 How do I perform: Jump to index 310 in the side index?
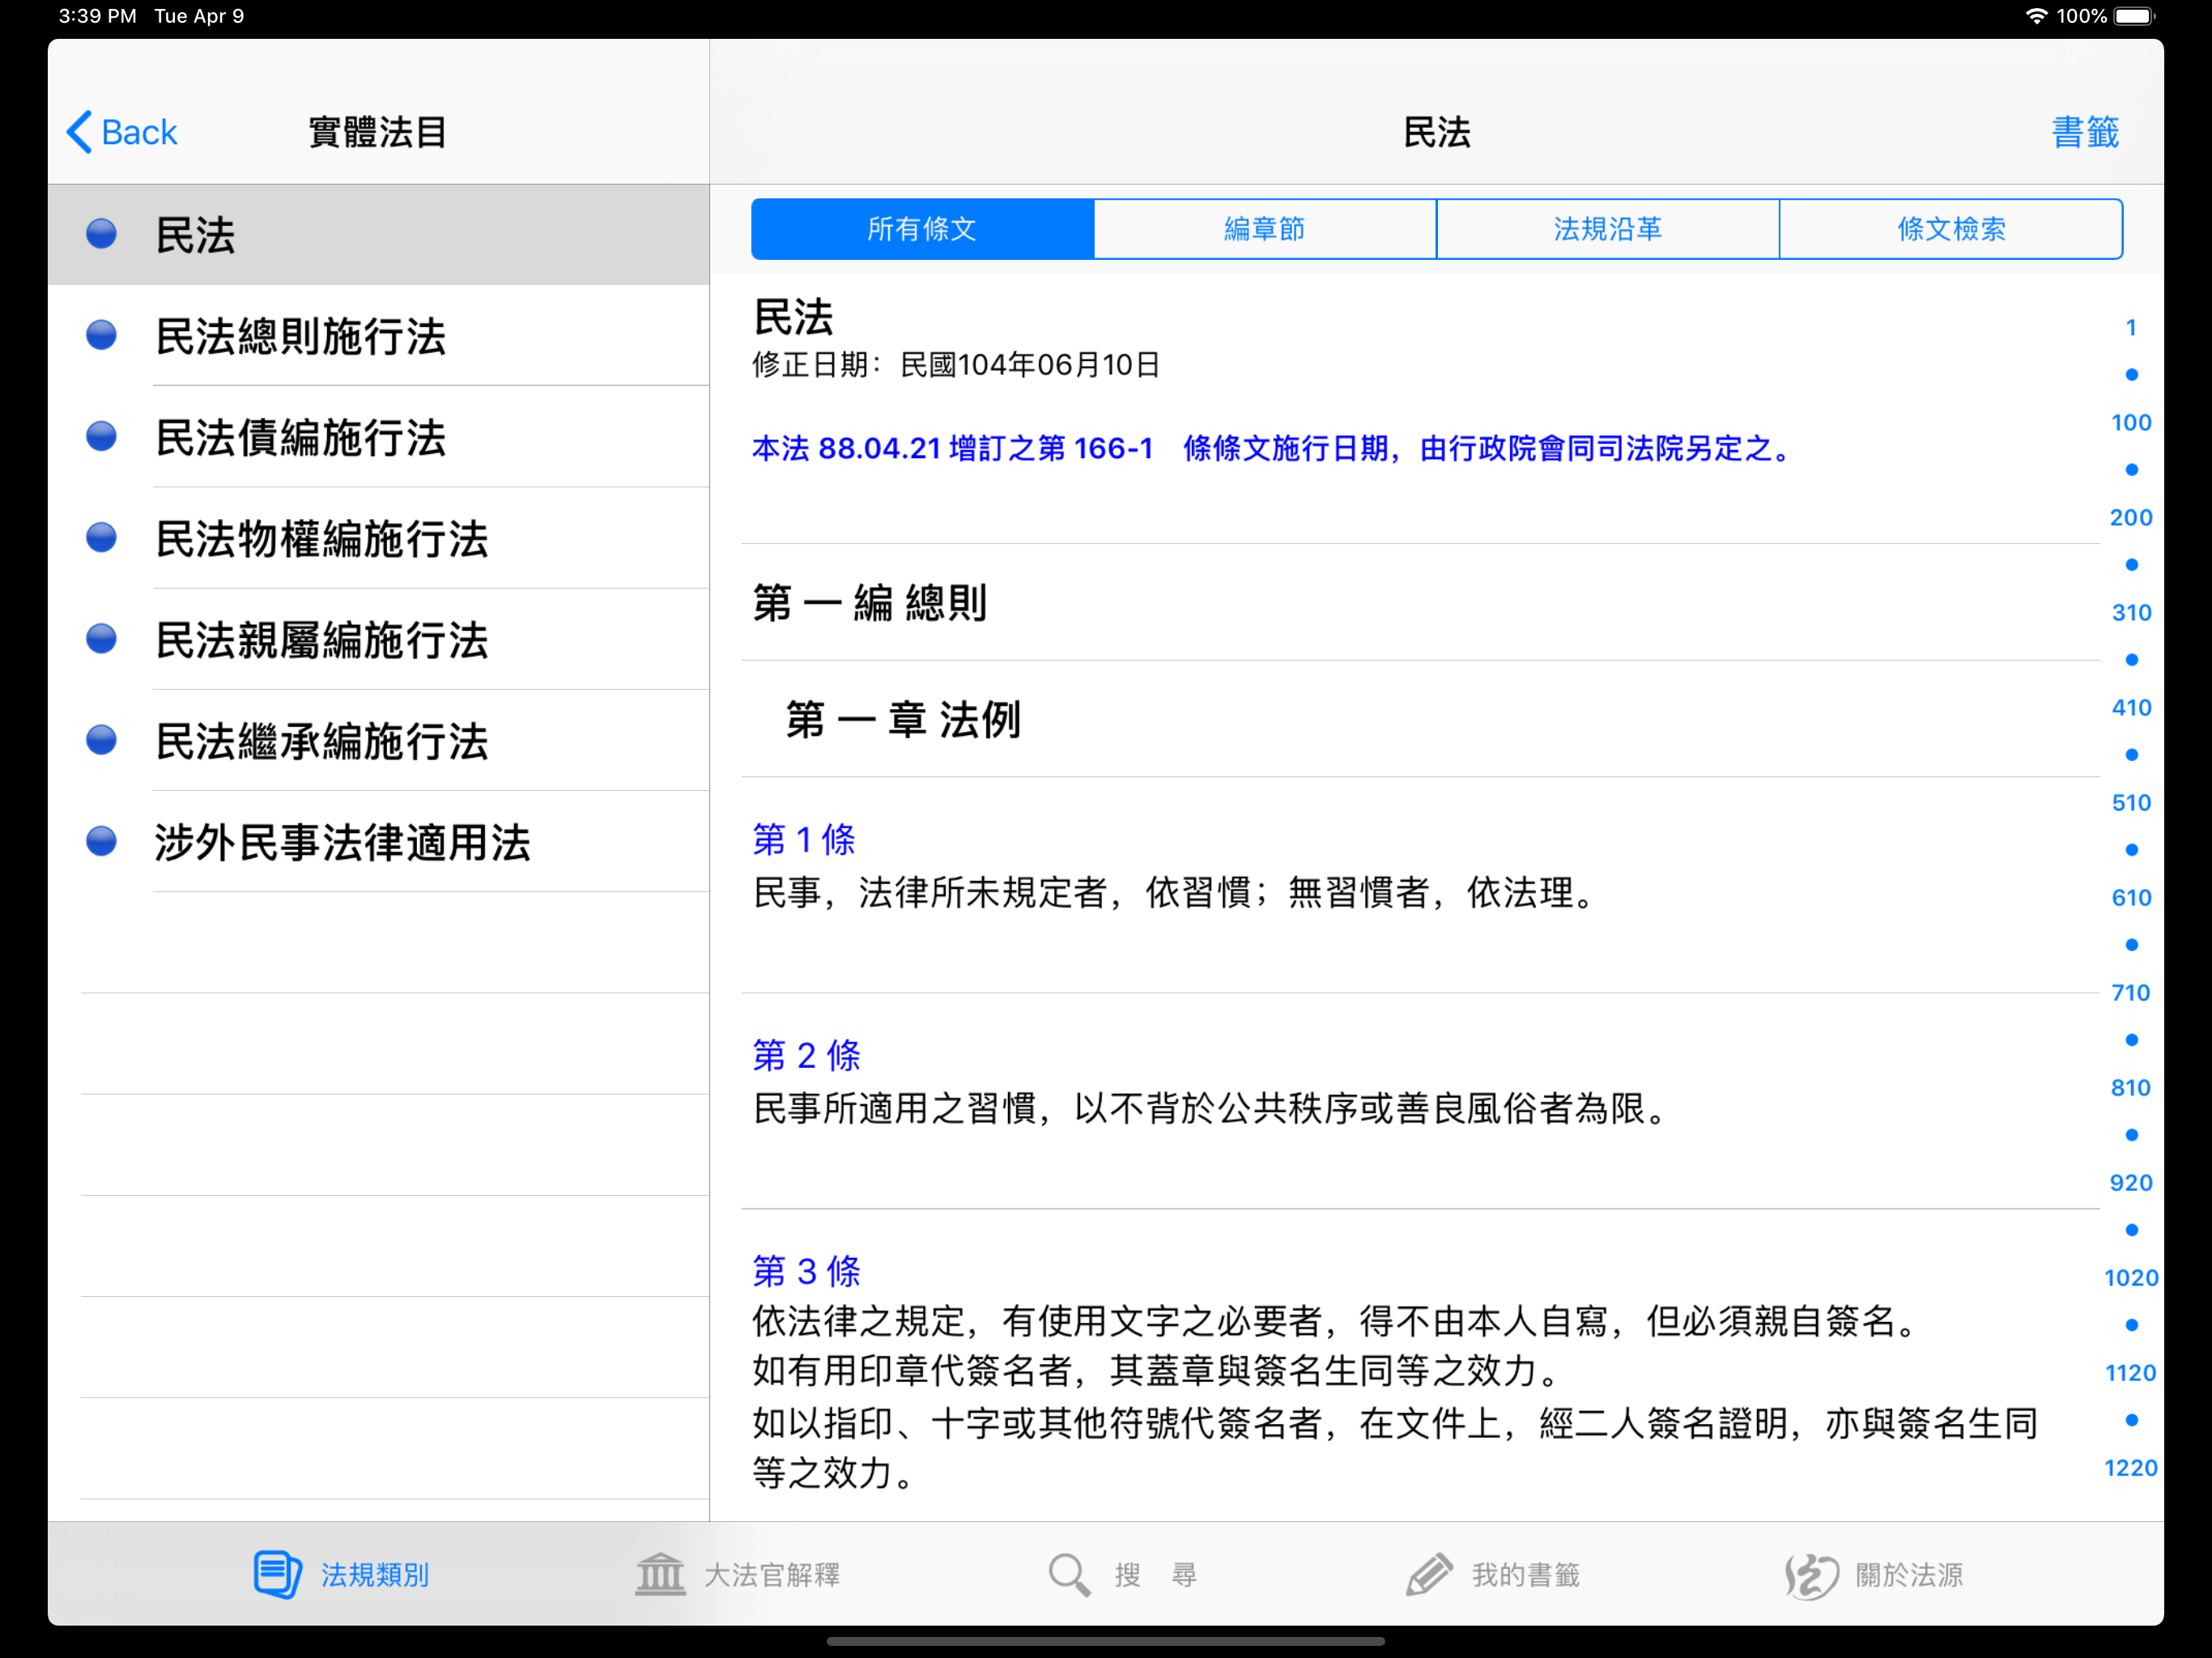click(2131, 612)
